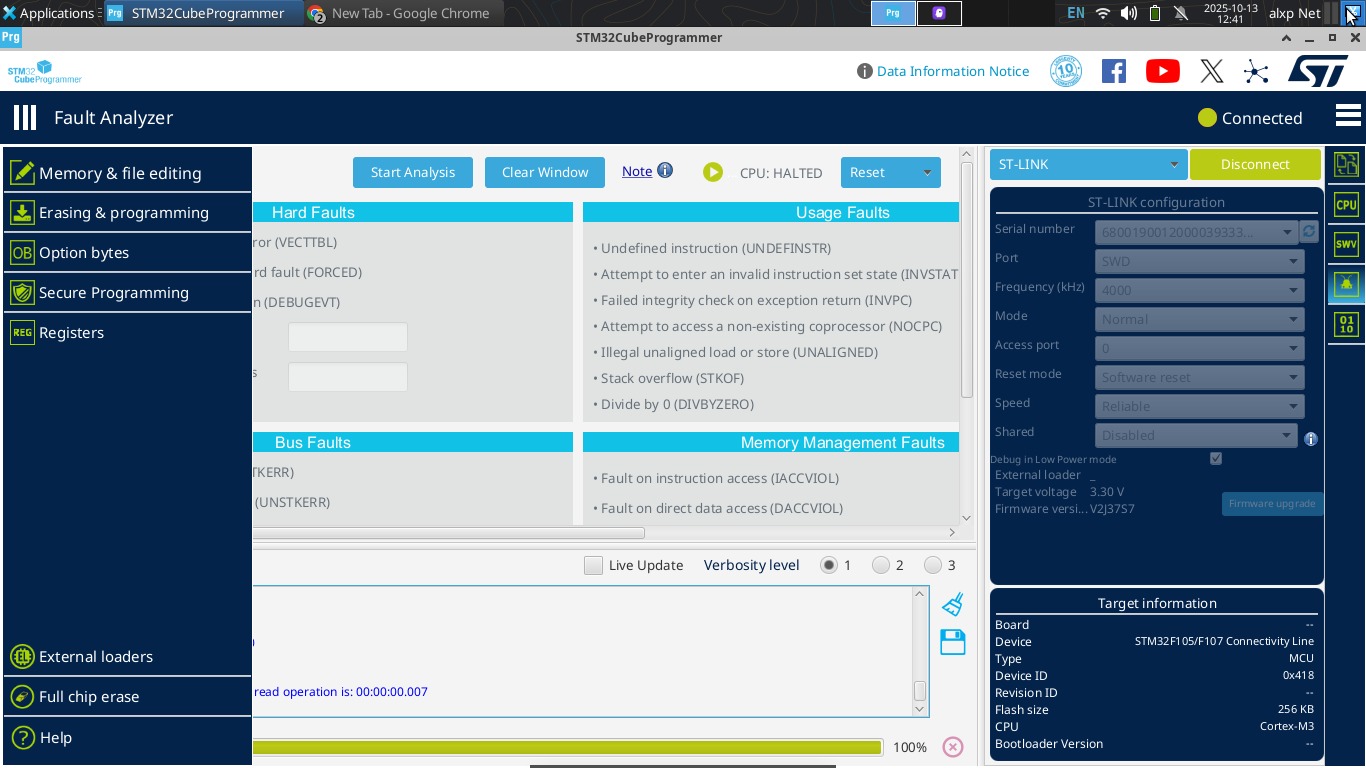
Task: Click the save log floppy disk icon
Action: [953, 642]
